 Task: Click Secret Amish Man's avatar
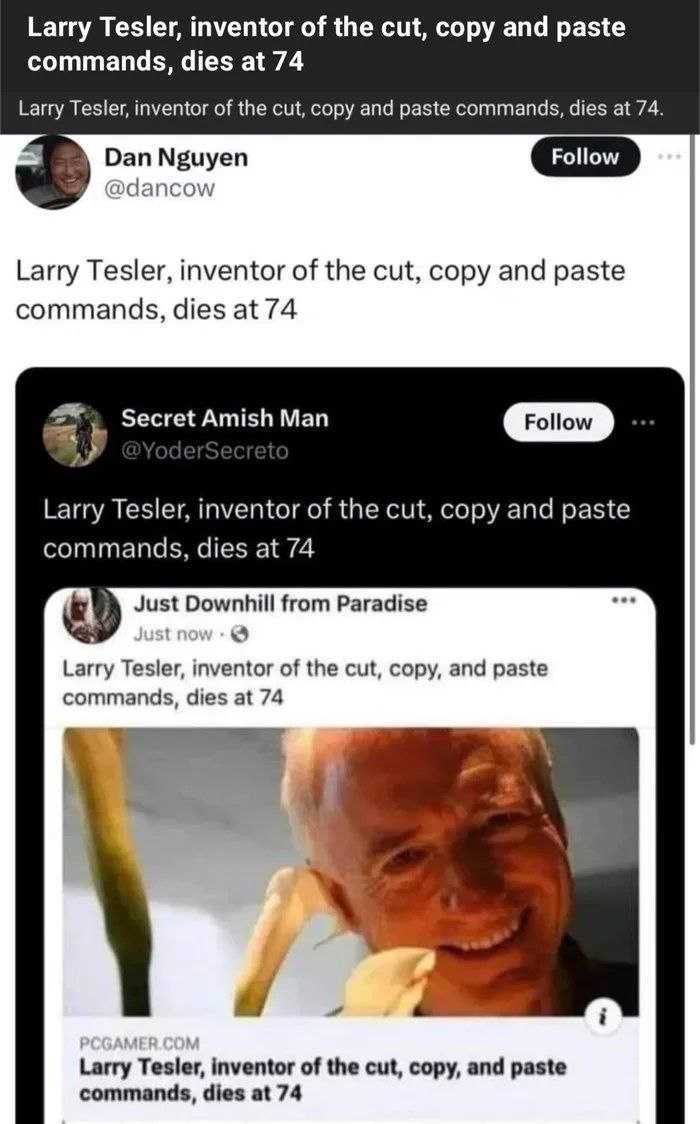coord(75,434)
